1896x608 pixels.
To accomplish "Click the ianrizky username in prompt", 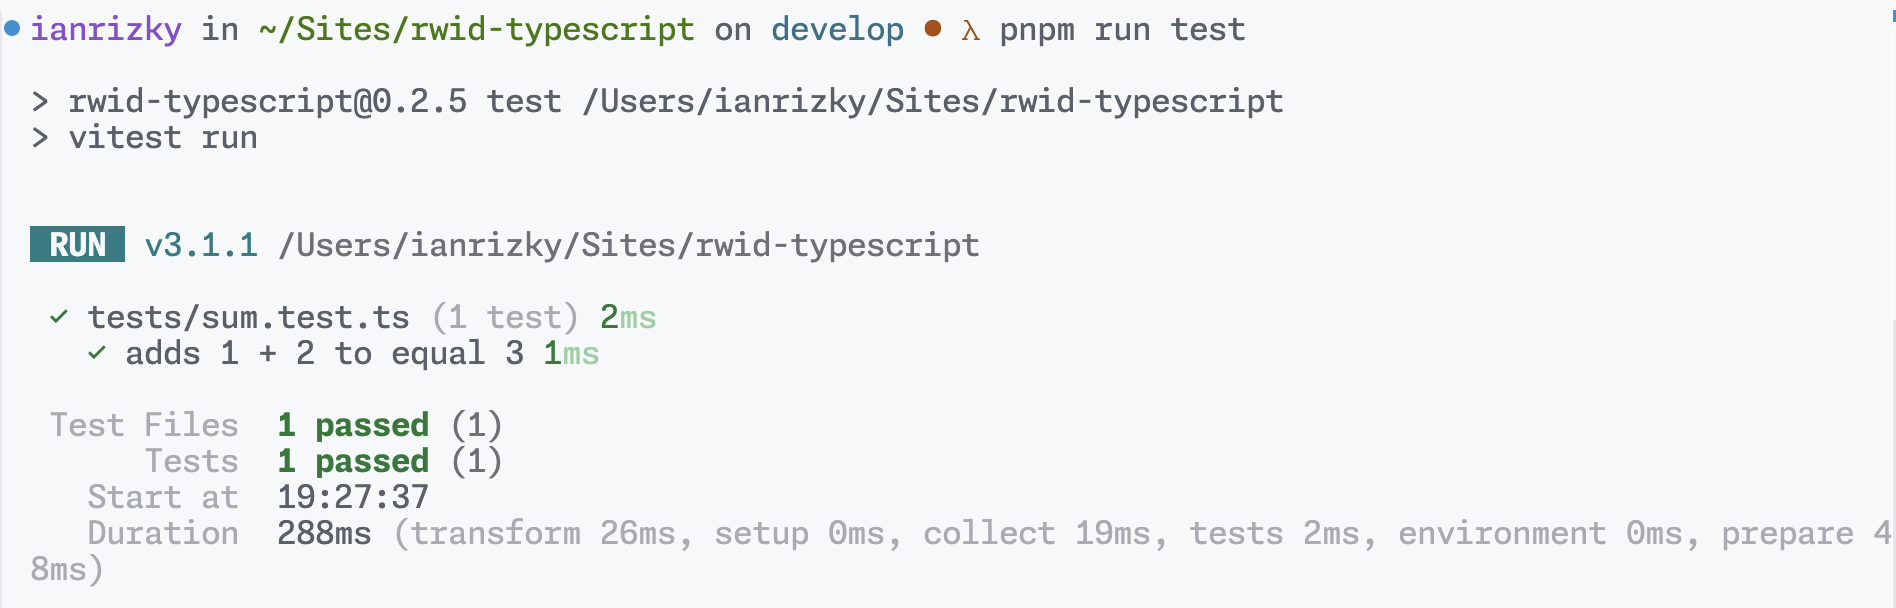I will [106, 29].
